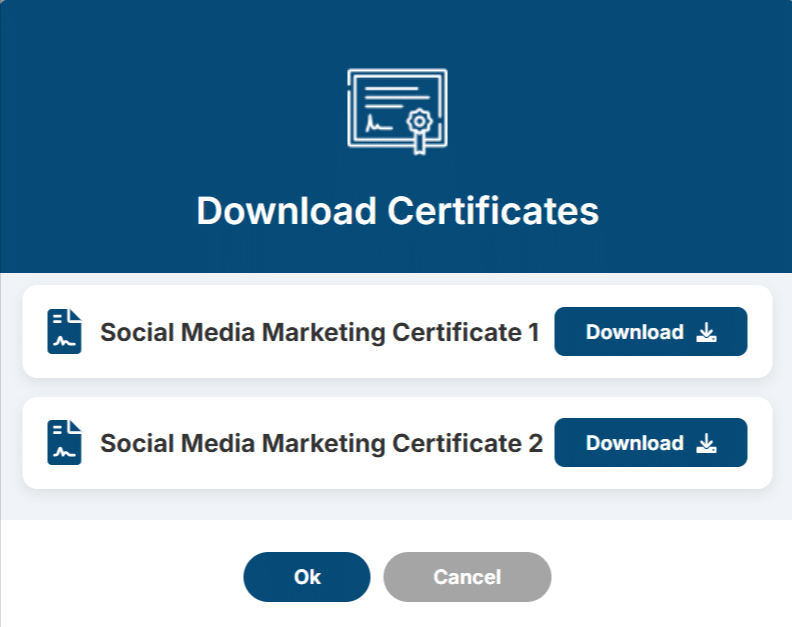Confirm with the Ok button
This screenshot has width=792, height=627.
(x=307, y=576)
